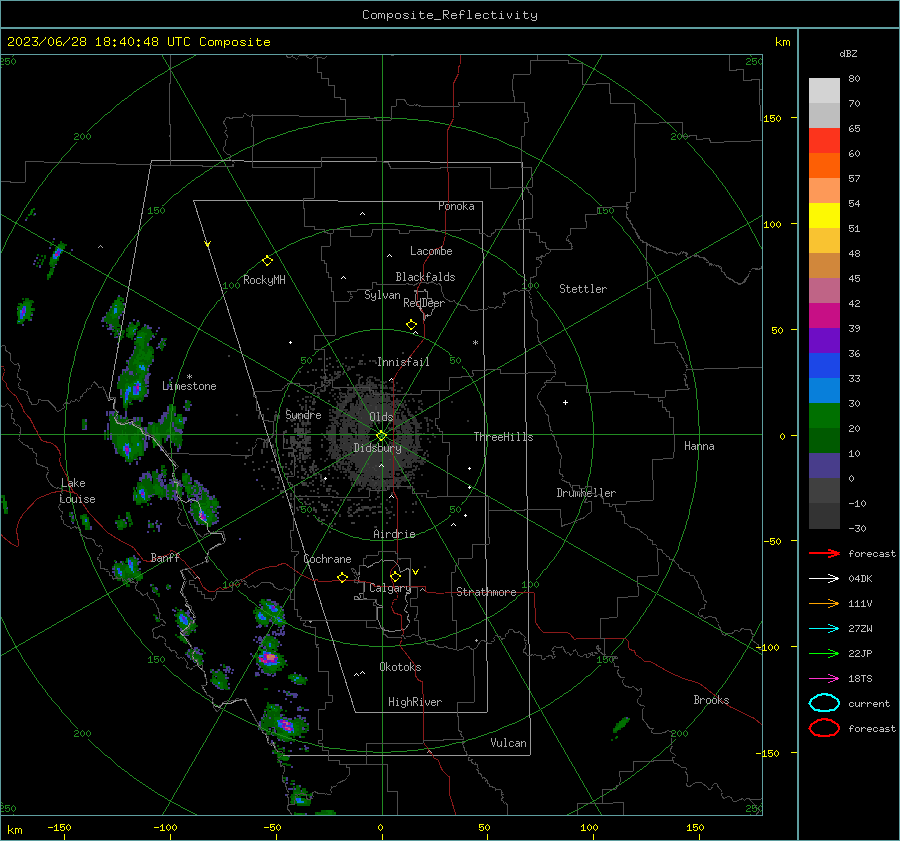Click the Vulcan label

(x=508, y=743)
